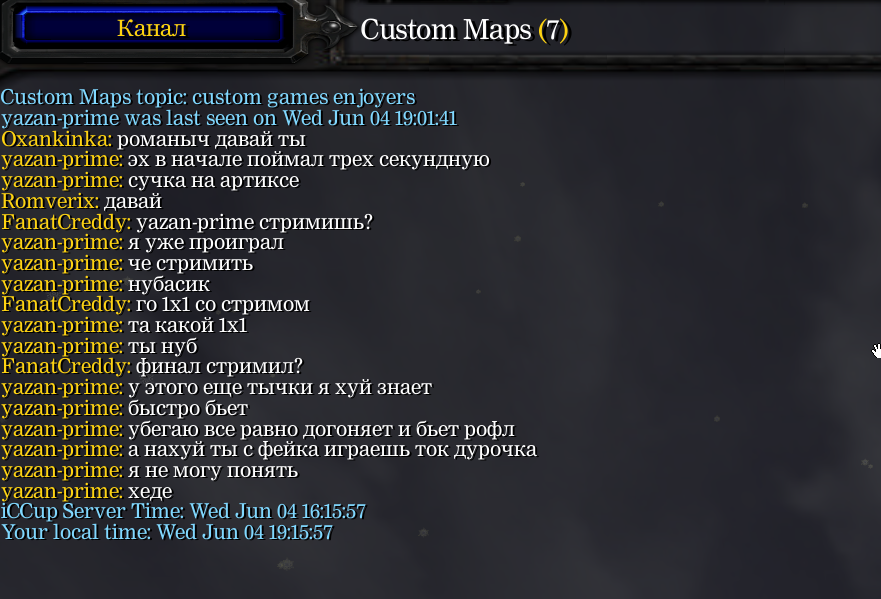Screen dimensions: 881x599
Task: Click the Your local time line
Action: 167,533
